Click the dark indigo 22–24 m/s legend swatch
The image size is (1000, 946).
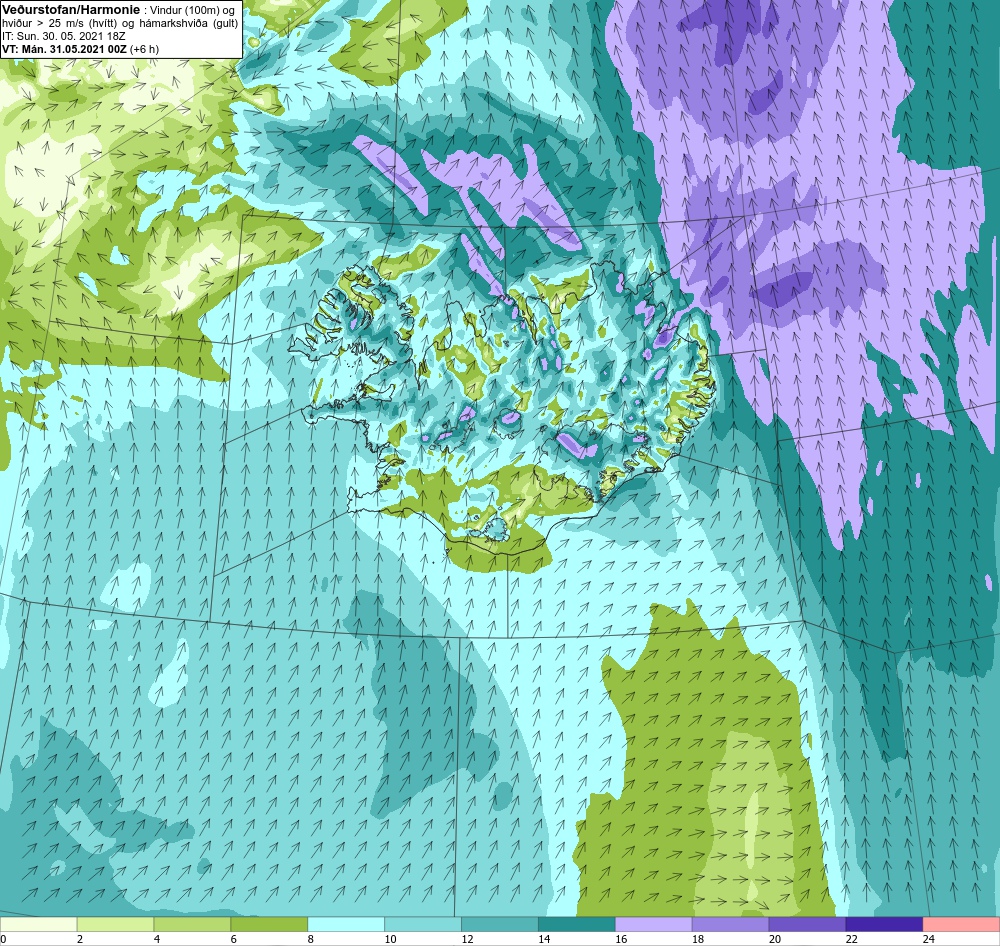tap(884, 924)
